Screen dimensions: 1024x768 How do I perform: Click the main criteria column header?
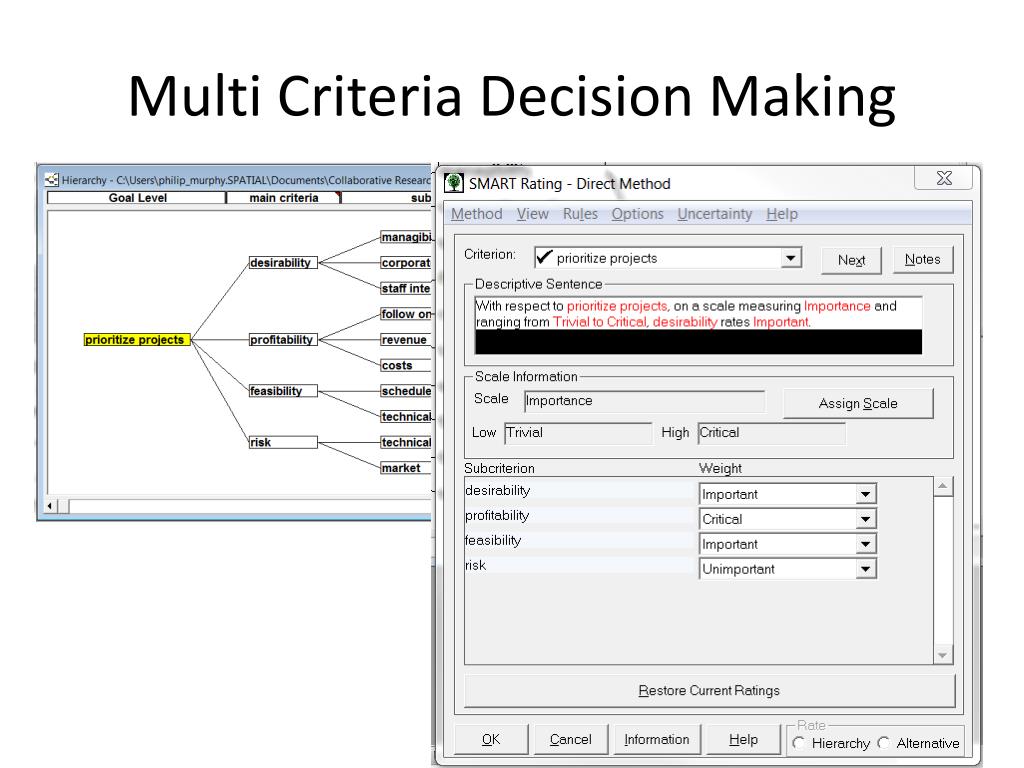[x=283, y=198]
